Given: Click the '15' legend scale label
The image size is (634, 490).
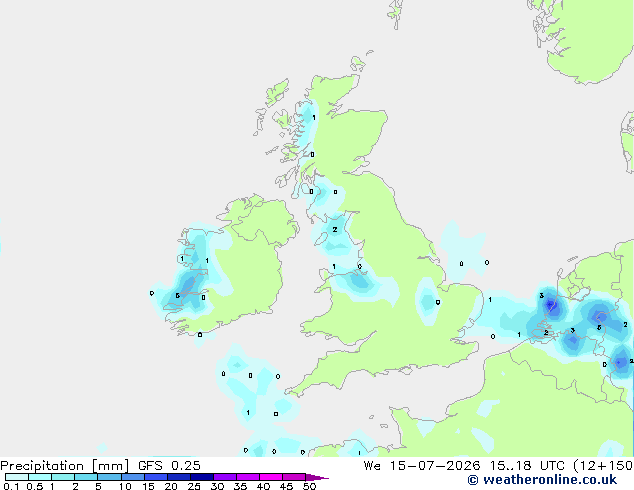Looking at the screenshot, I should (148, 486).
